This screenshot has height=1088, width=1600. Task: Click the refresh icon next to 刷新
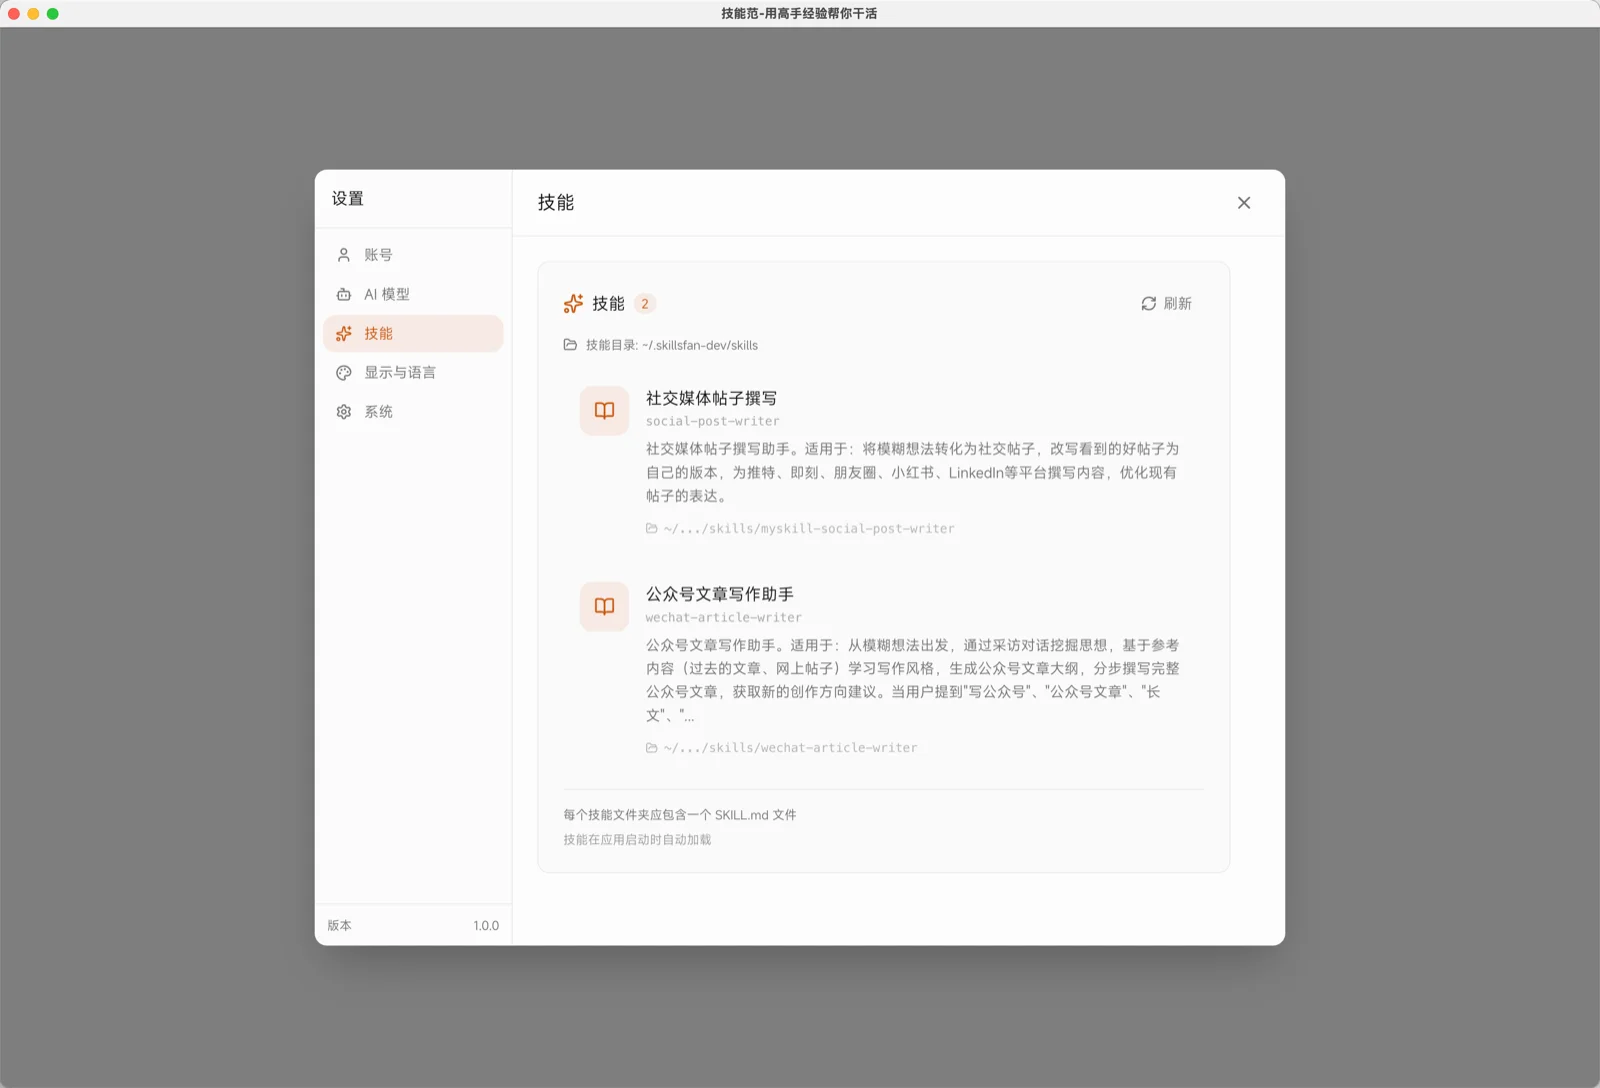click(1148, 303)
